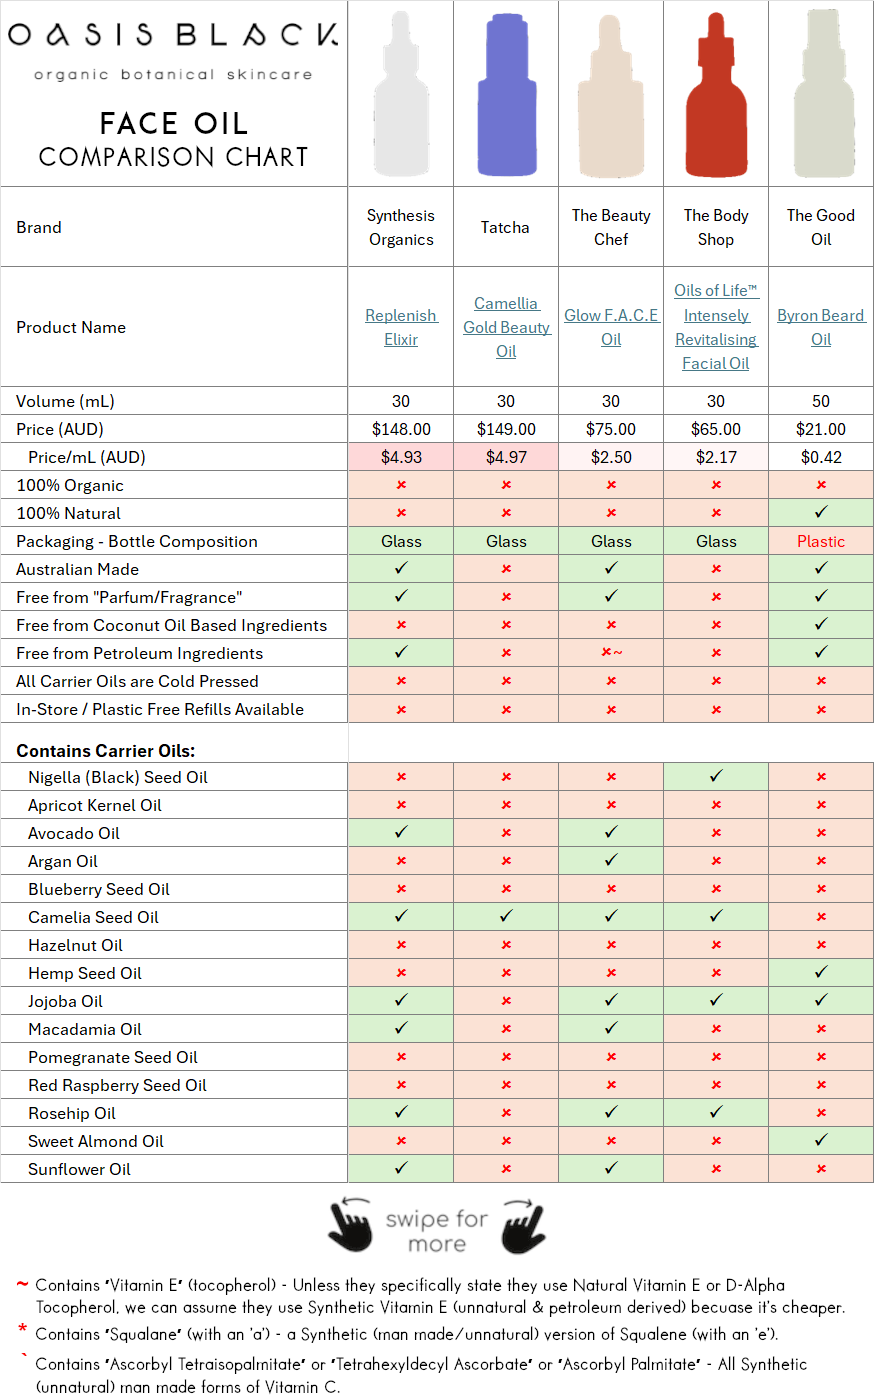This screenshot has height=1400, width=874.
Task: Click the $4.97 price per mL cell
Action: coord(506,457)
